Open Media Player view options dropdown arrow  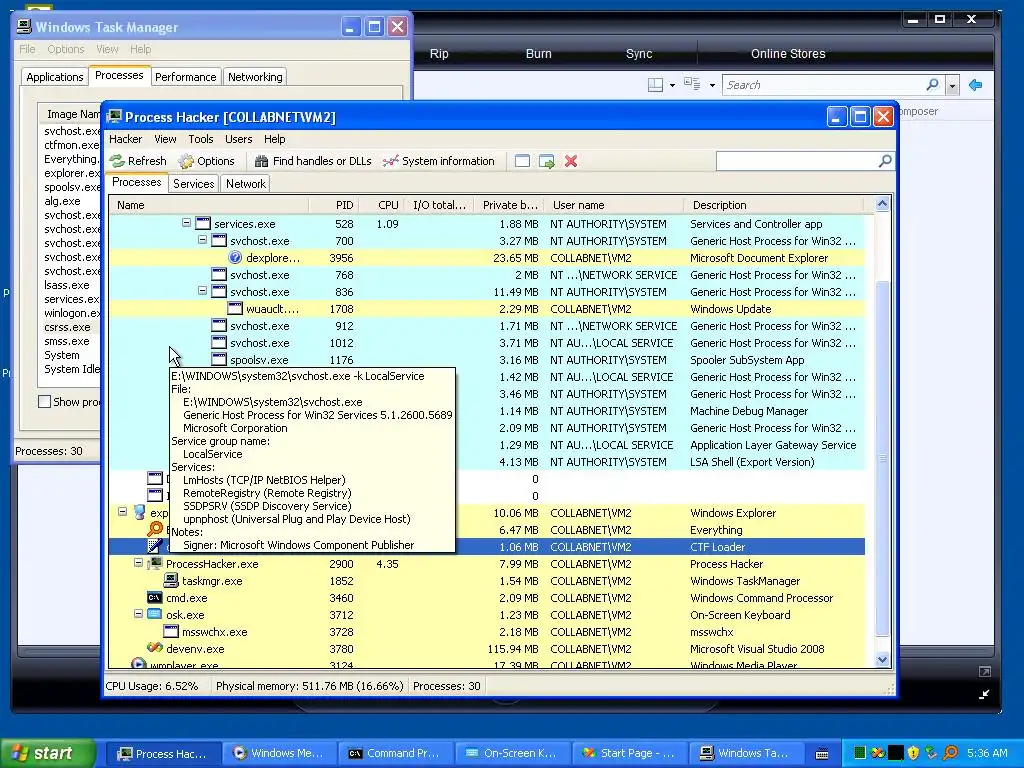pyautogui.click(x=712, y=86)
